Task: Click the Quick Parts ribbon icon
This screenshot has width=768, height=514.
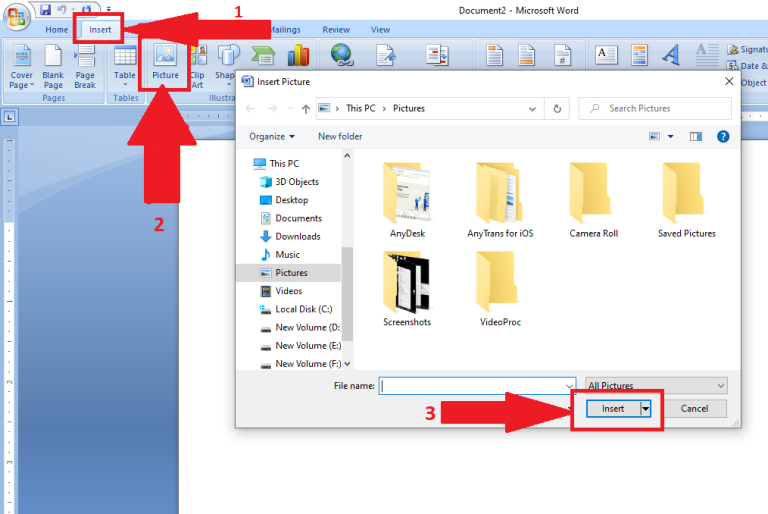Action: [x=639, y=55]
